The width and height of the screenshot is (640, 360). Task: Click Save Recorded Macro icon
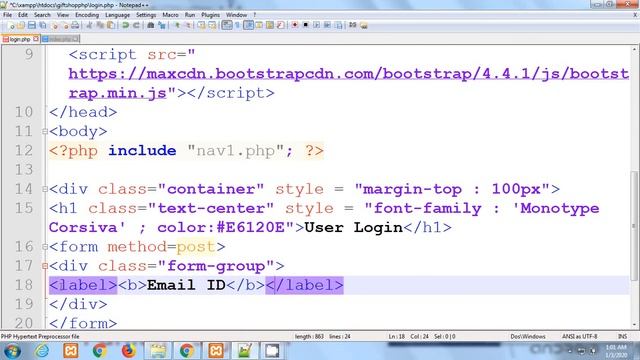[338, 25]
